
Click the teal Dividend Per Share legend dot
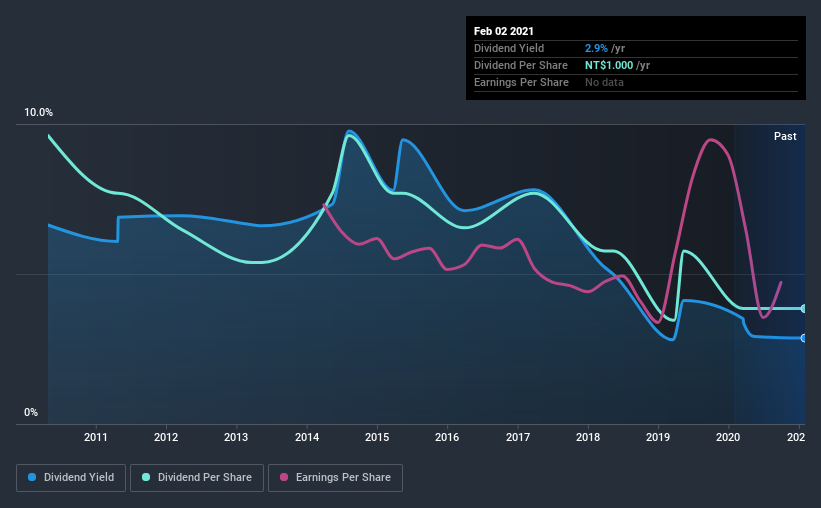146,477
